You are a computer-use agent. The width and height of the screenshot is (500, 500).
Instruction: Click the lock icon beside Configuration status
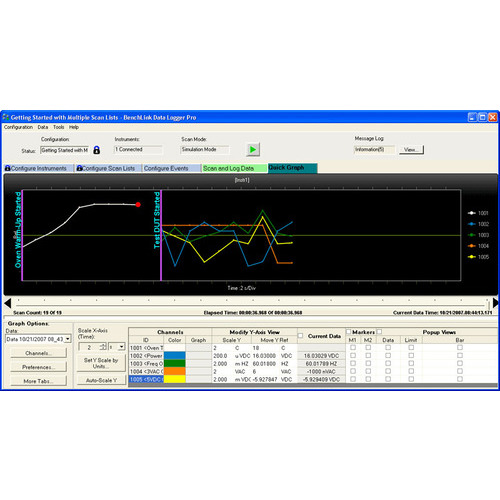tap(96, 150)
